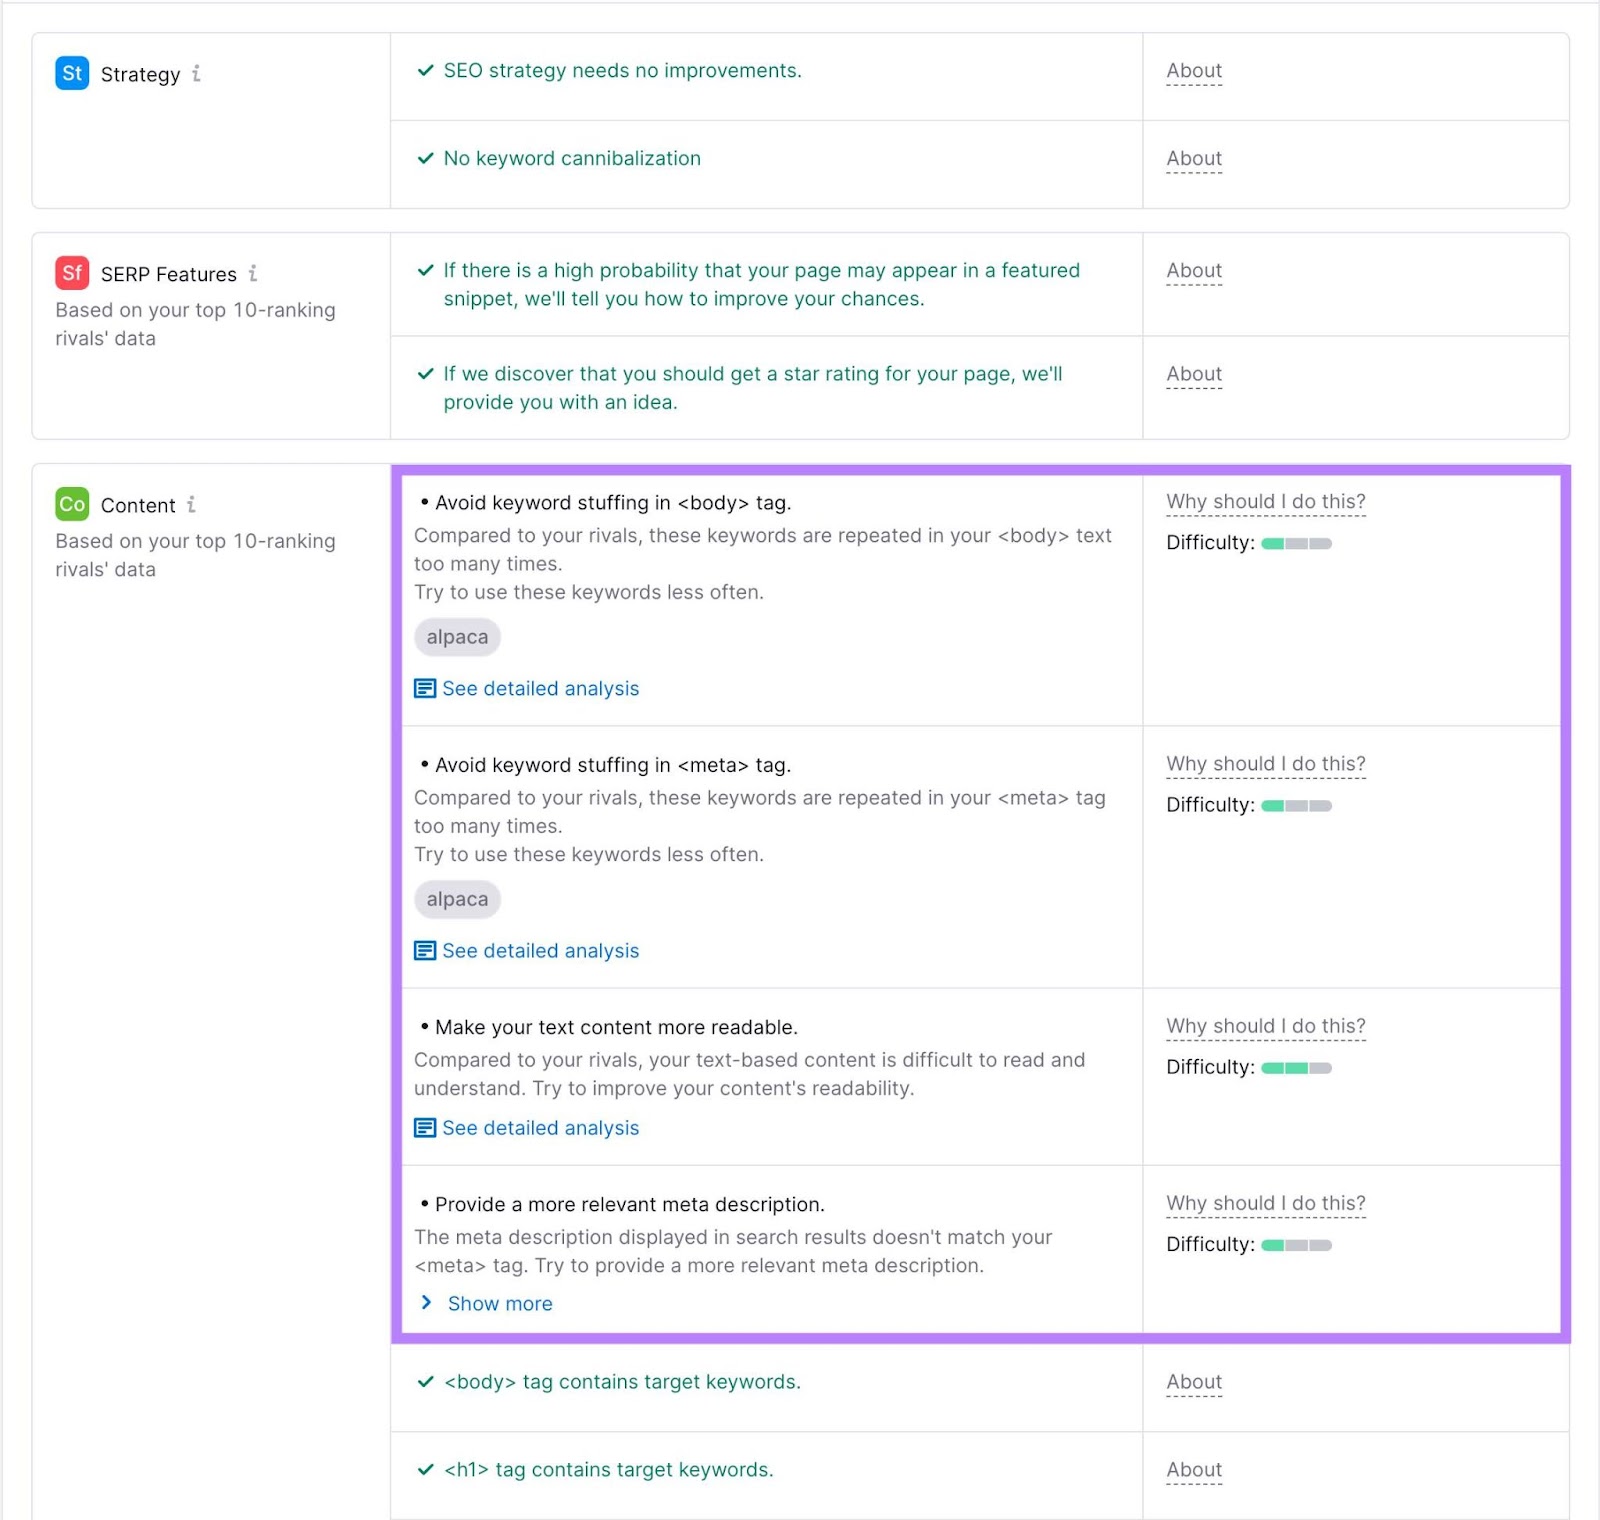Click checkmark beside No keyword cannibalization
Image resolution: width=1600 pixels, height=1520 pixels.
pyautogui.click(x=425, y=158)
